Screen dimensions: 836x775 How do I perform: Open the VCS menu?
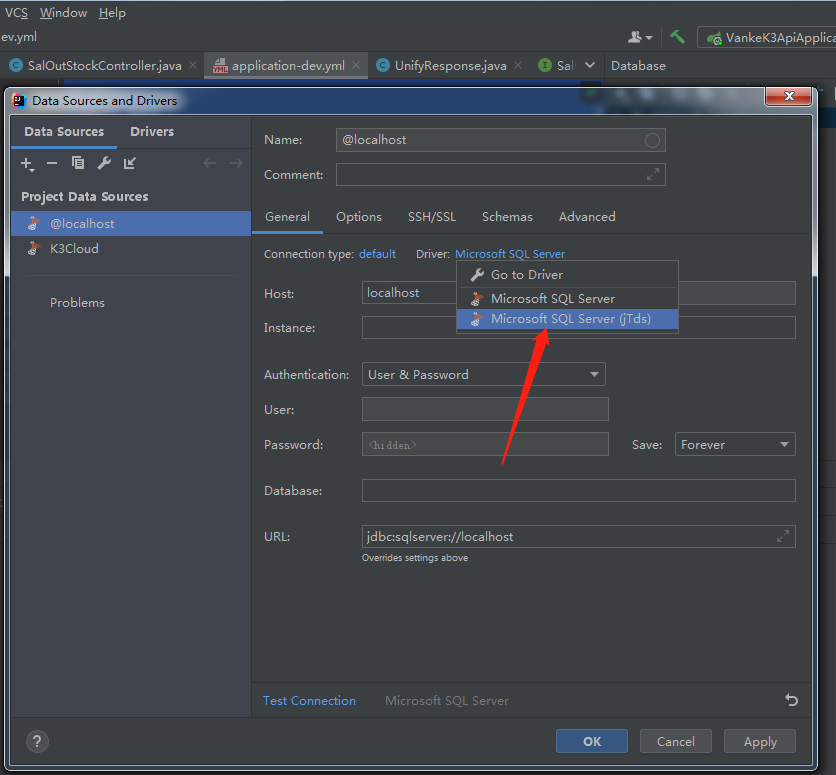(x=17, y=13)
